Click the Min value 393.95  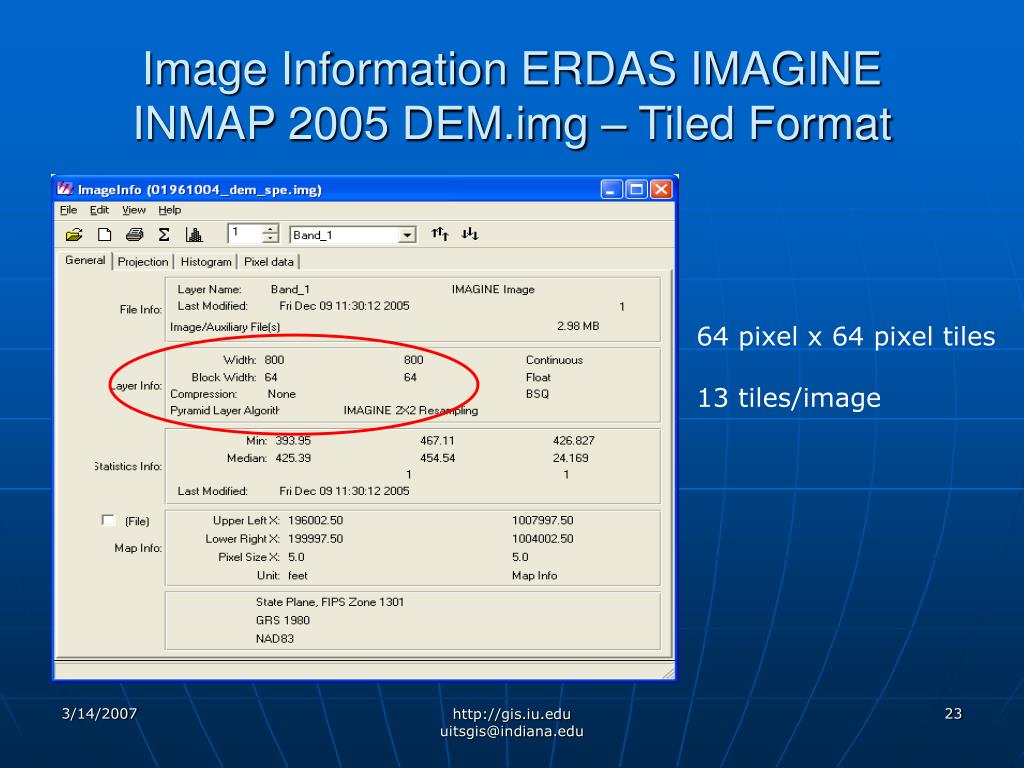click(293, 441)
